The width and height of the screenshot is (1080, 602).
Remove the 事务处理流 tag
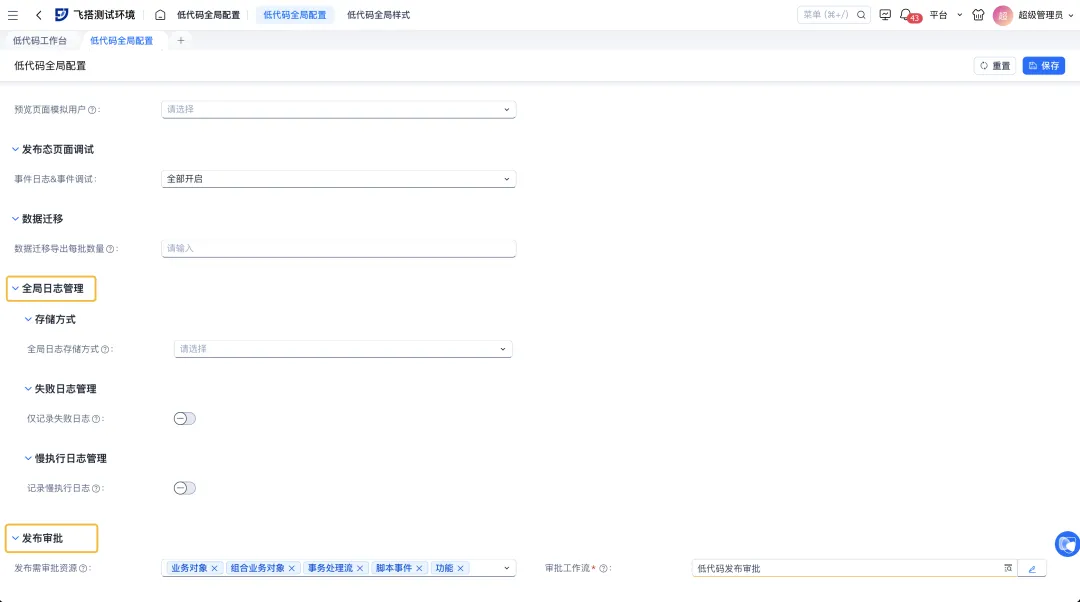(x=360, y=568)
